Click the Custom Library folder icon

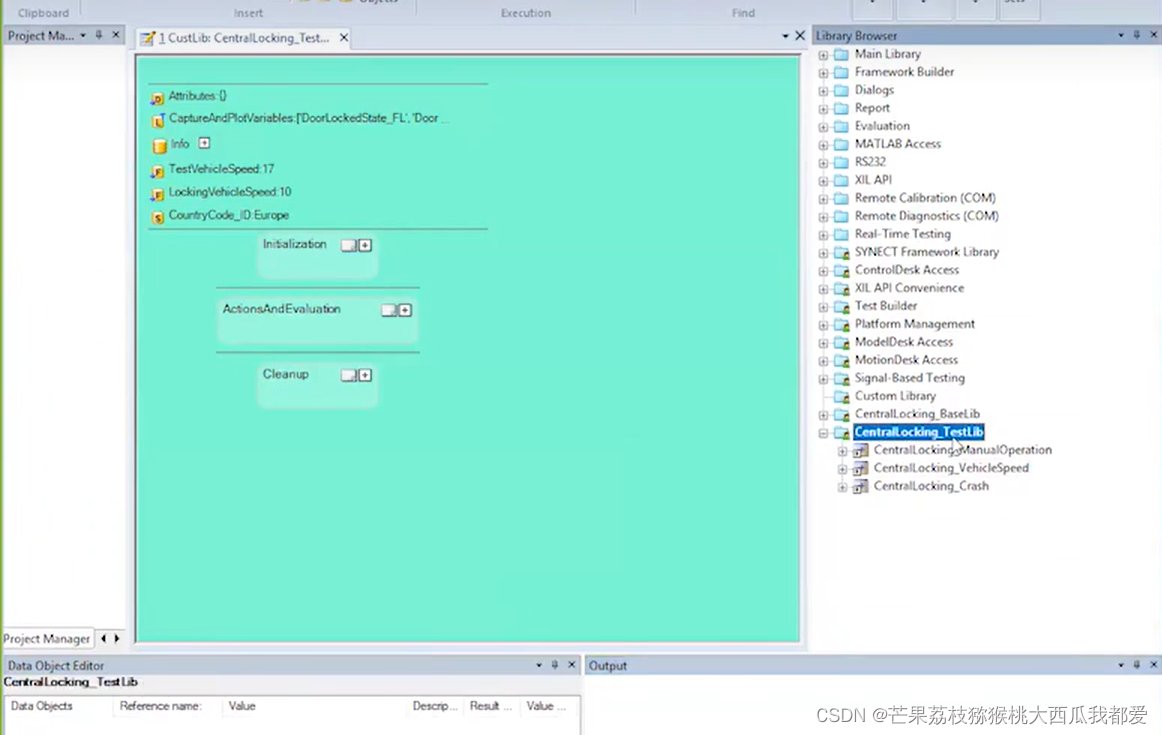click(x=841, y=396)
